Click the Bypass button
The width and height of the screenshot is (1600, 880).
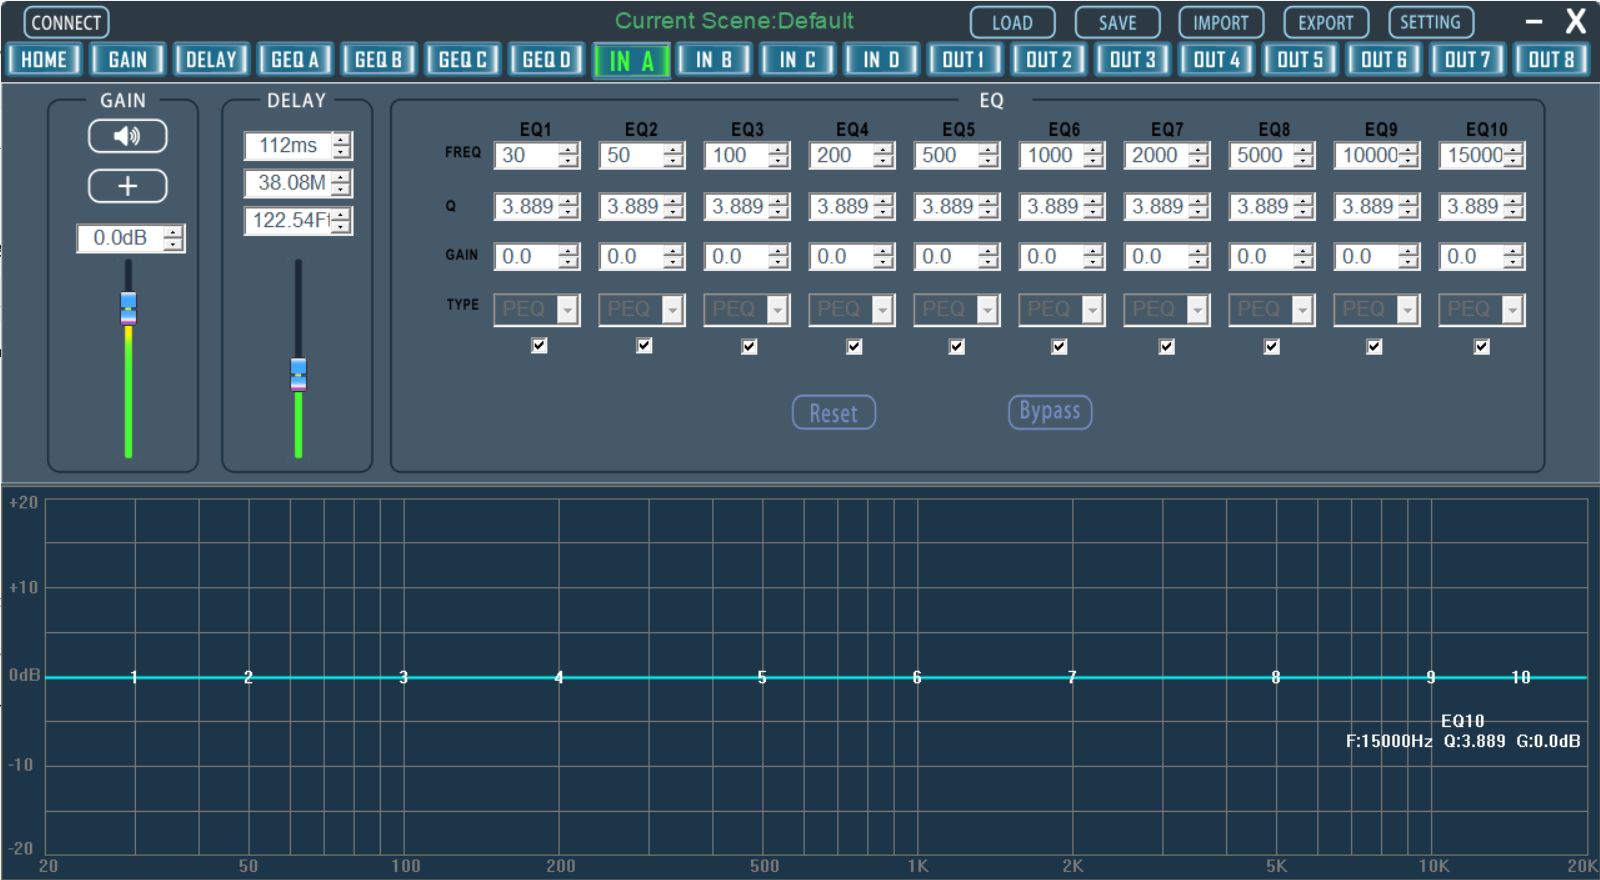[1049, 412]
